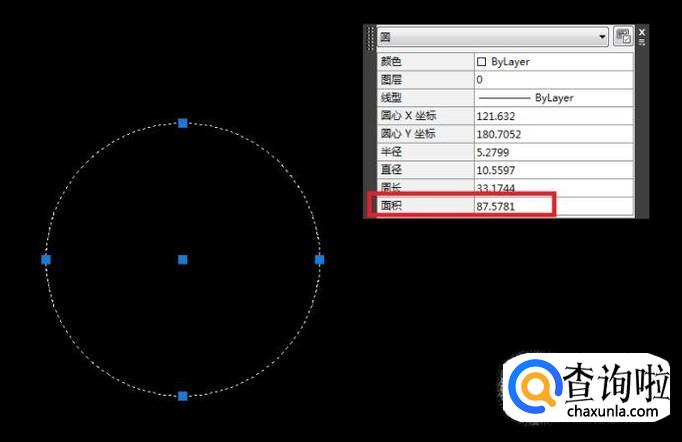Image resolution: width=682 pixels, height=442 pixels.
Task: Select the bottom grip of the circle
Action: point(183,396)
